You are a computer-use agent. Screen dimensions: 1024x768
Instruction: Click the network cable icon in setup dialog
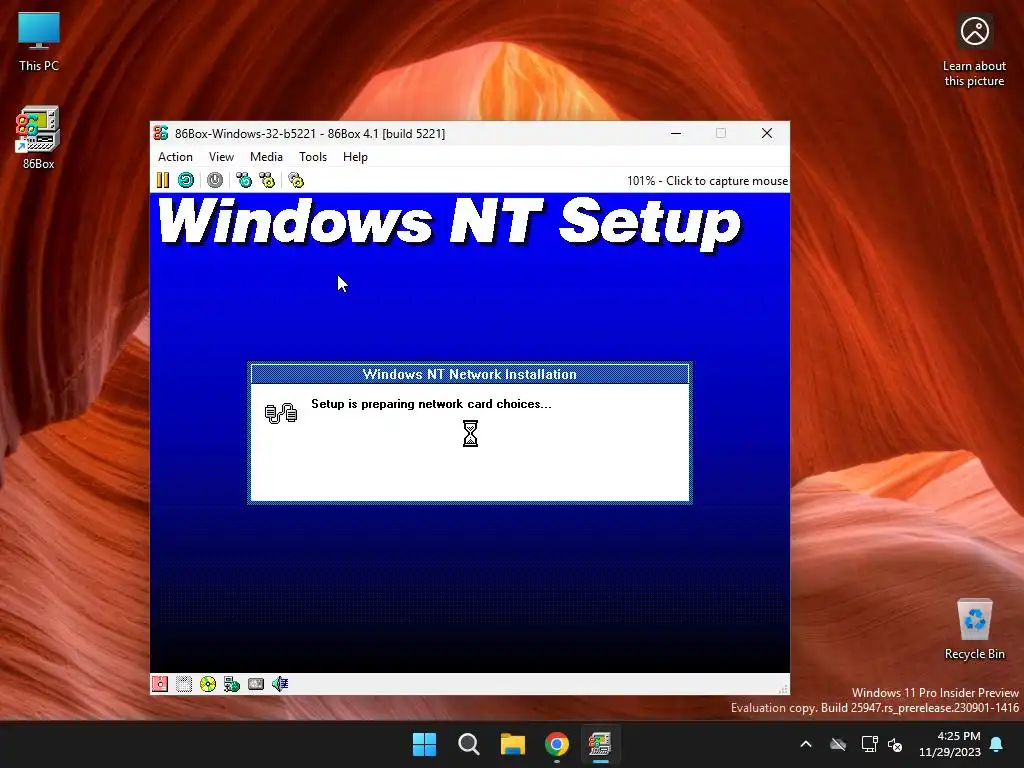click(281, 413)
